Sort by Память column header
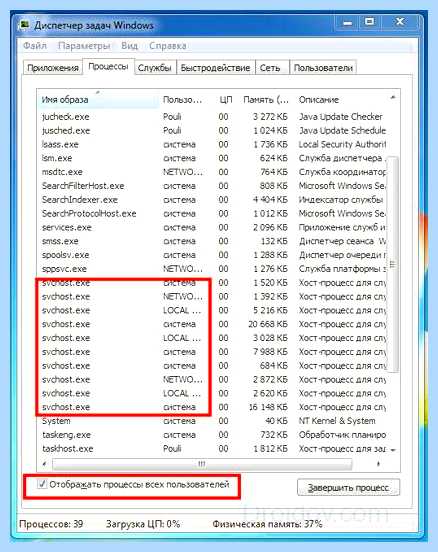Image resolution: width=438 pixels, height=552 pixels. (266, 100)
